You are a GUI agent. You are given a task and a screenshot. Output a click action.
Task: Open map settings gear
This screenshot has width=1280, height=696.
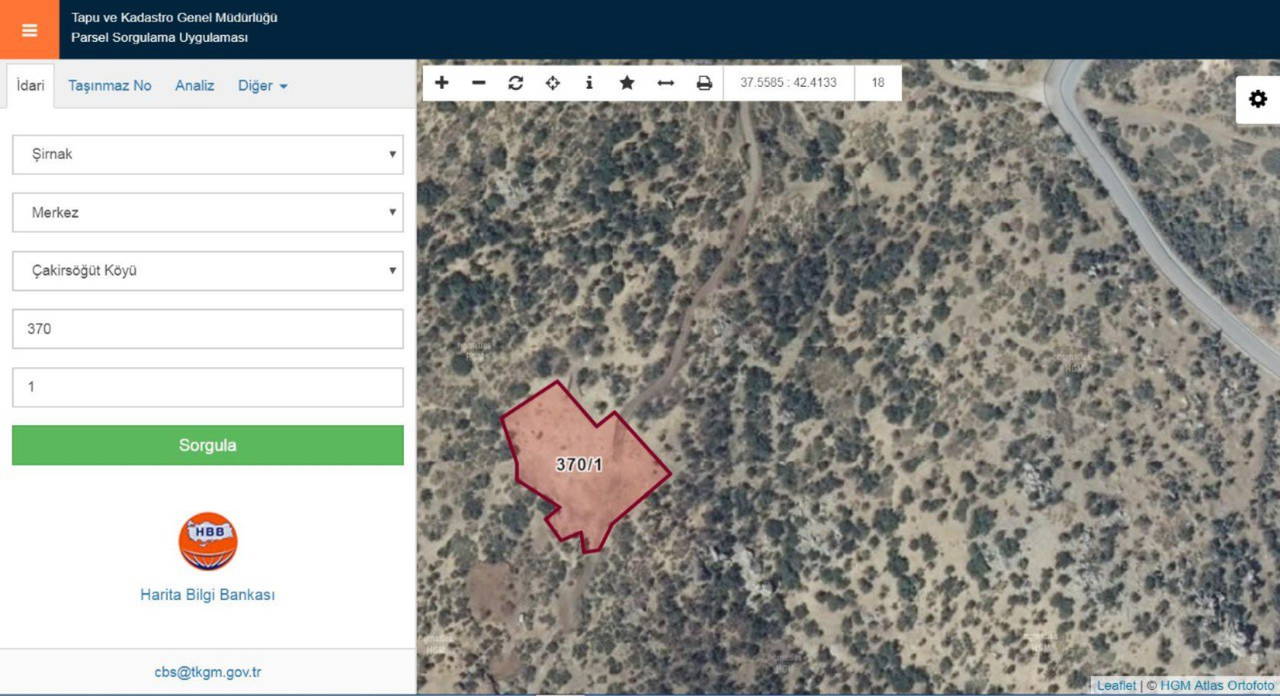[1257, 99]
